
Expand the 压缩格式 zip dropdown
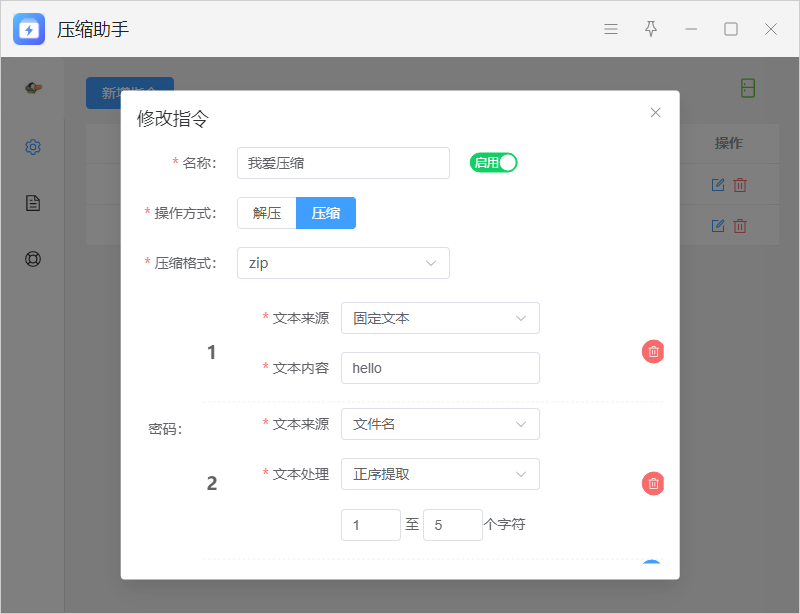coord(343,263)
